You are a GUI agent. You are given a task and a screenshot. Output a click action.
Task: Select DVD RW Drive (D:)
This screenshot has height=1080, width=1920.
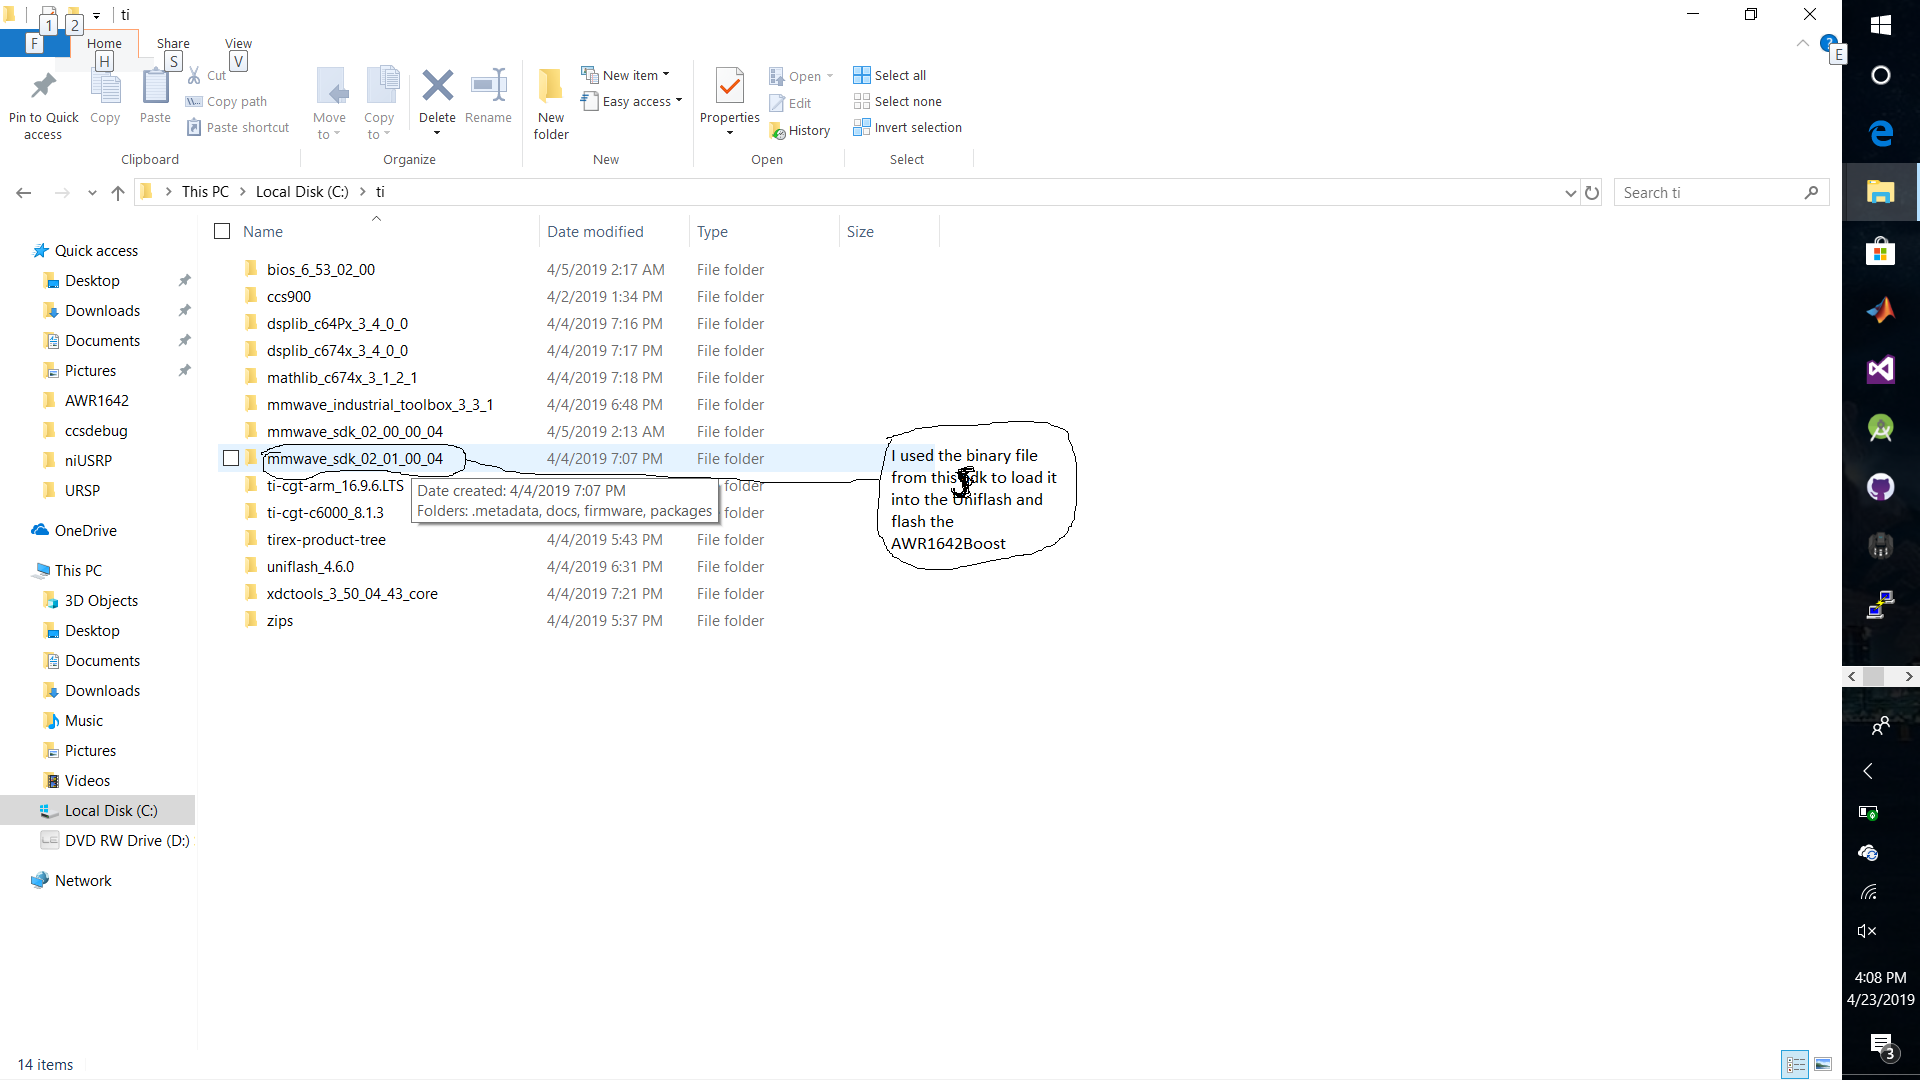(127, 841)
